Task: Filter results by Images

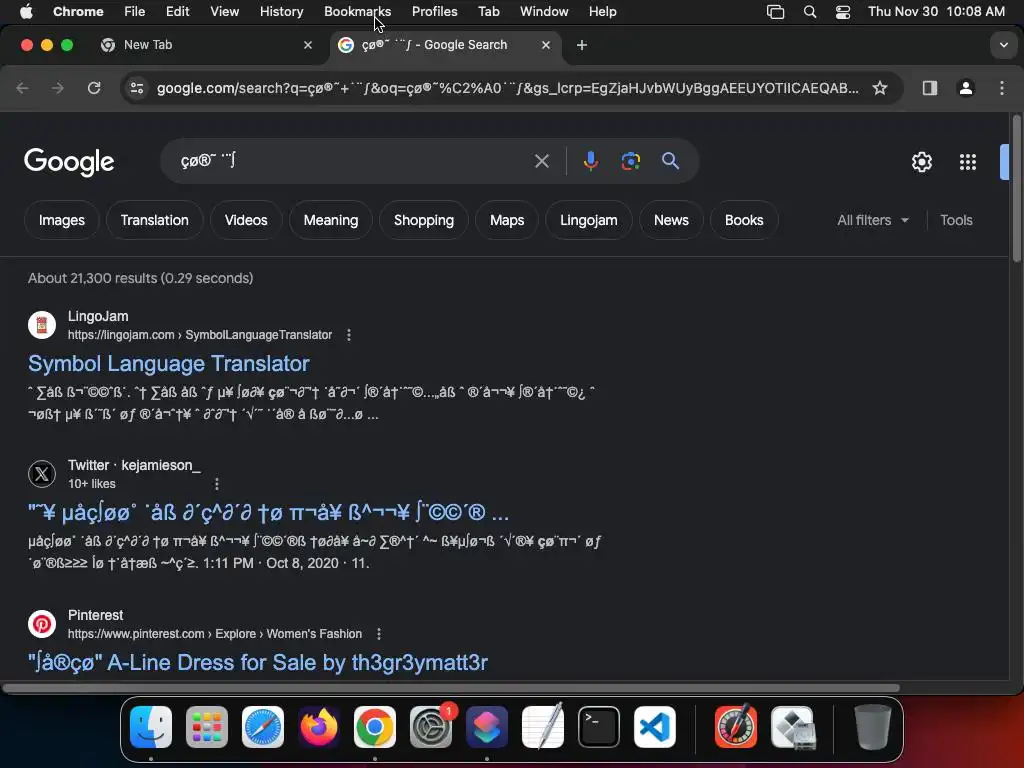Action: point(61,220)
